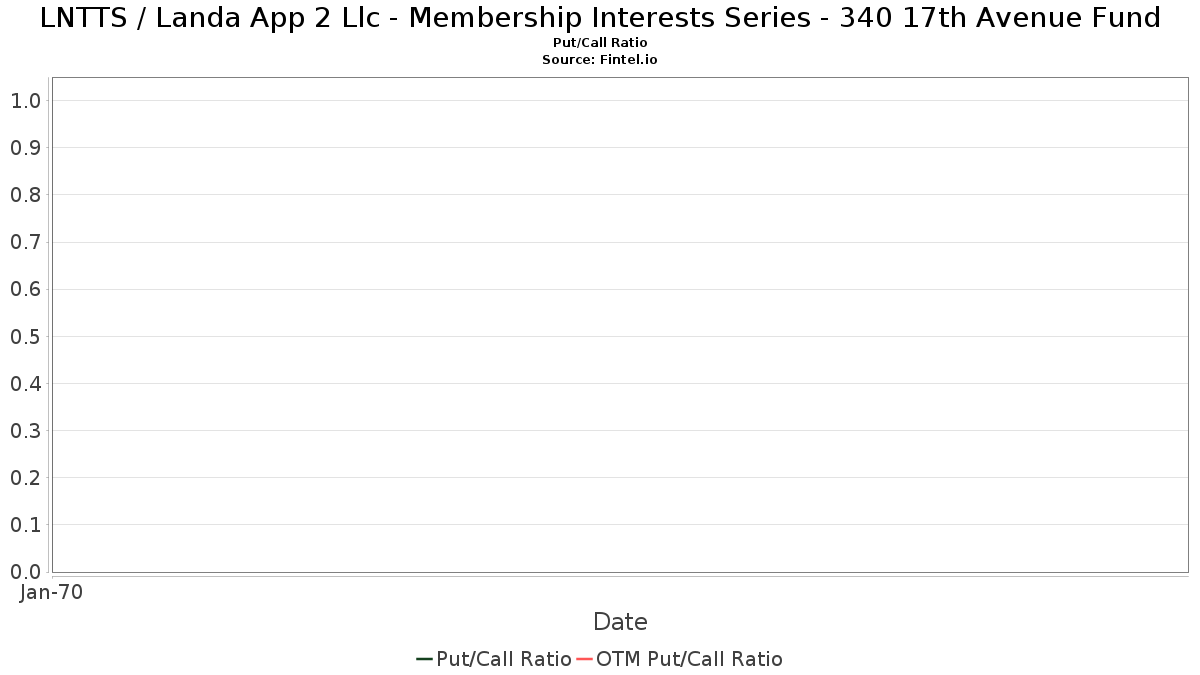1200x675 pixels.
Task: Click the 0.6 y-axis tick label
Action: [25, 290]
